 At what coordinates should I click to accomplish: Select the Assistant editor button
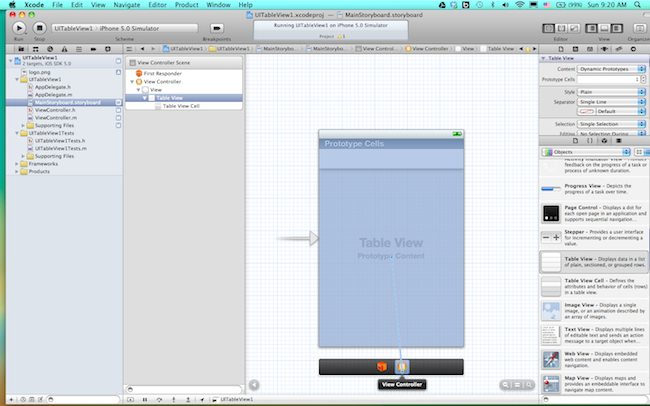pyautogui.click(x=561, y=28)
